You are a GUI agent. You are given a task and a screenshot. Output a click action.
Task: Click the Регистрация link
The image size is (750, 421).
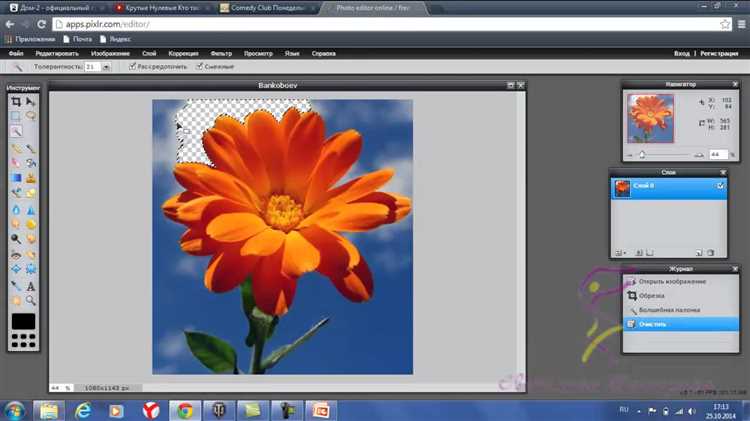tap(719, 54)
